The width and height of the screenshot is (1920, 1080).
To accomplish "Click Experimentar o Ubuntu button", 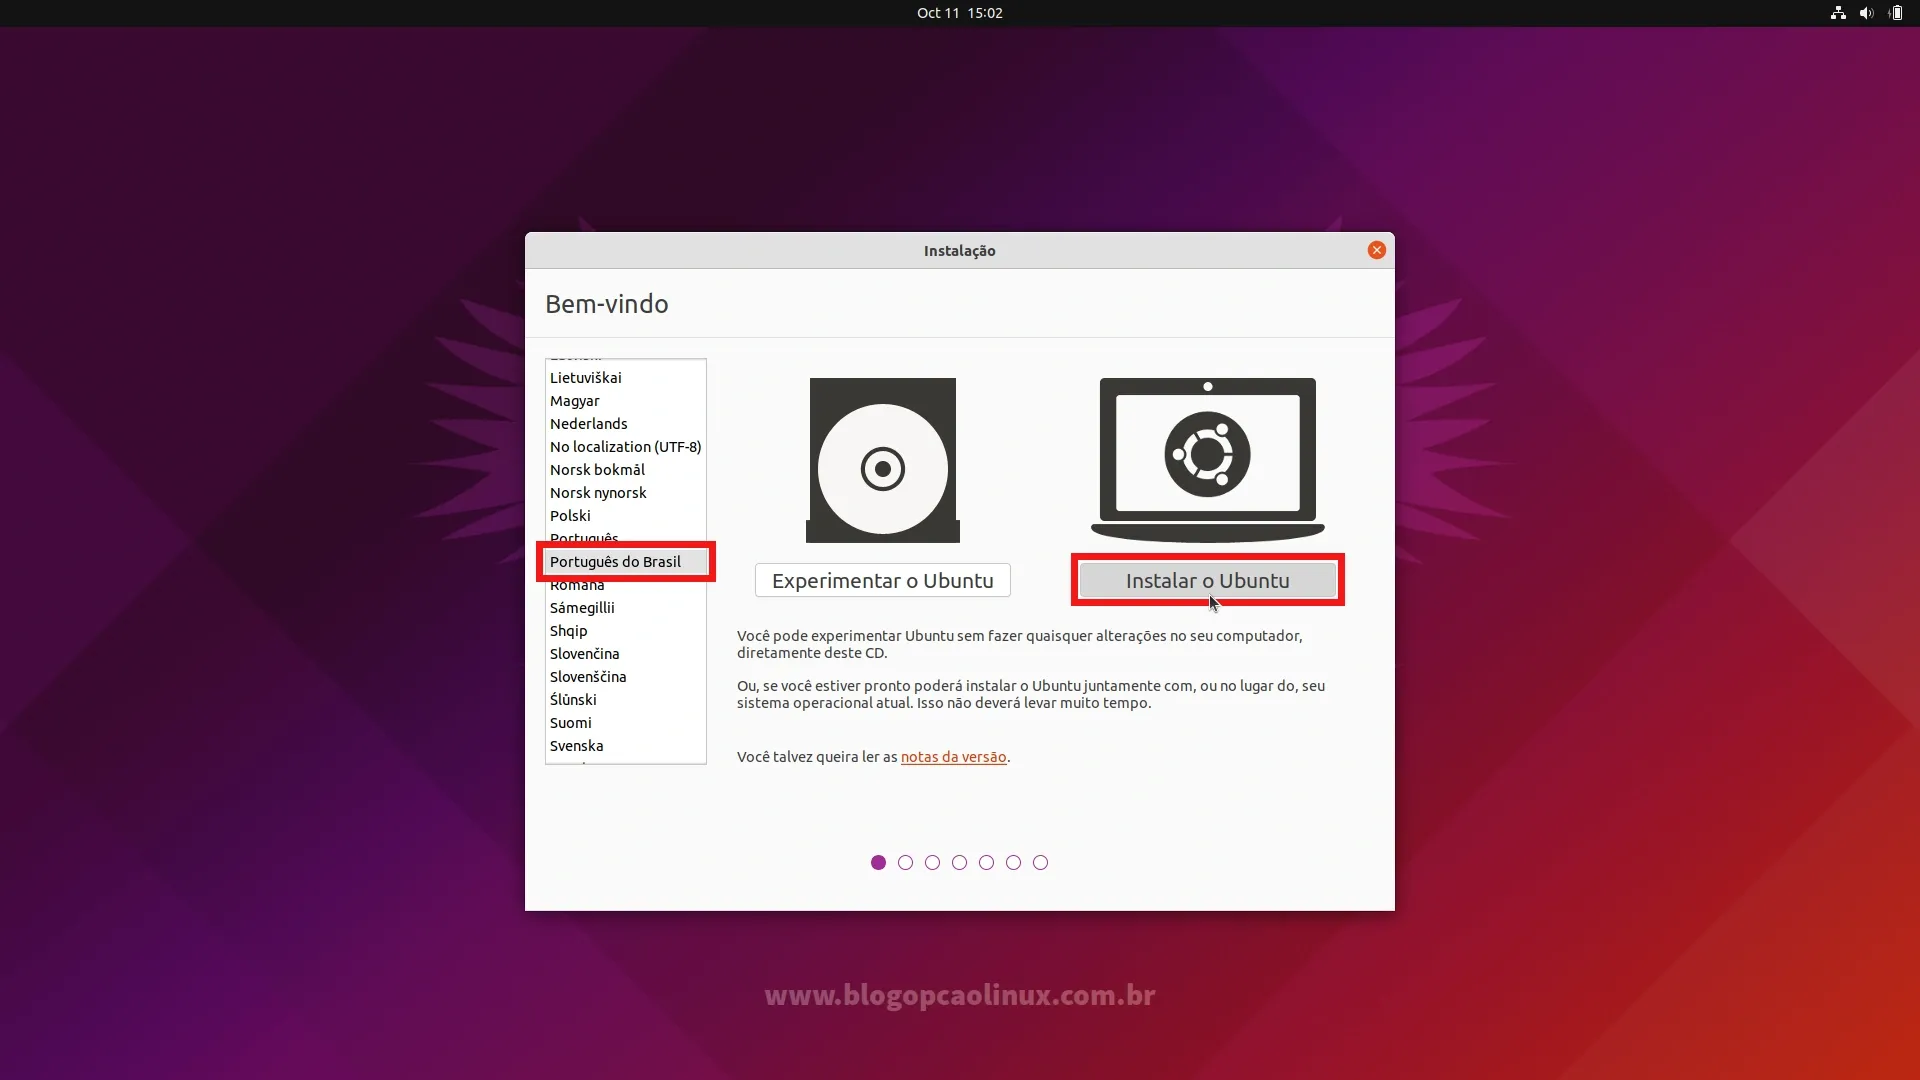I will click(x=882, y=580).
